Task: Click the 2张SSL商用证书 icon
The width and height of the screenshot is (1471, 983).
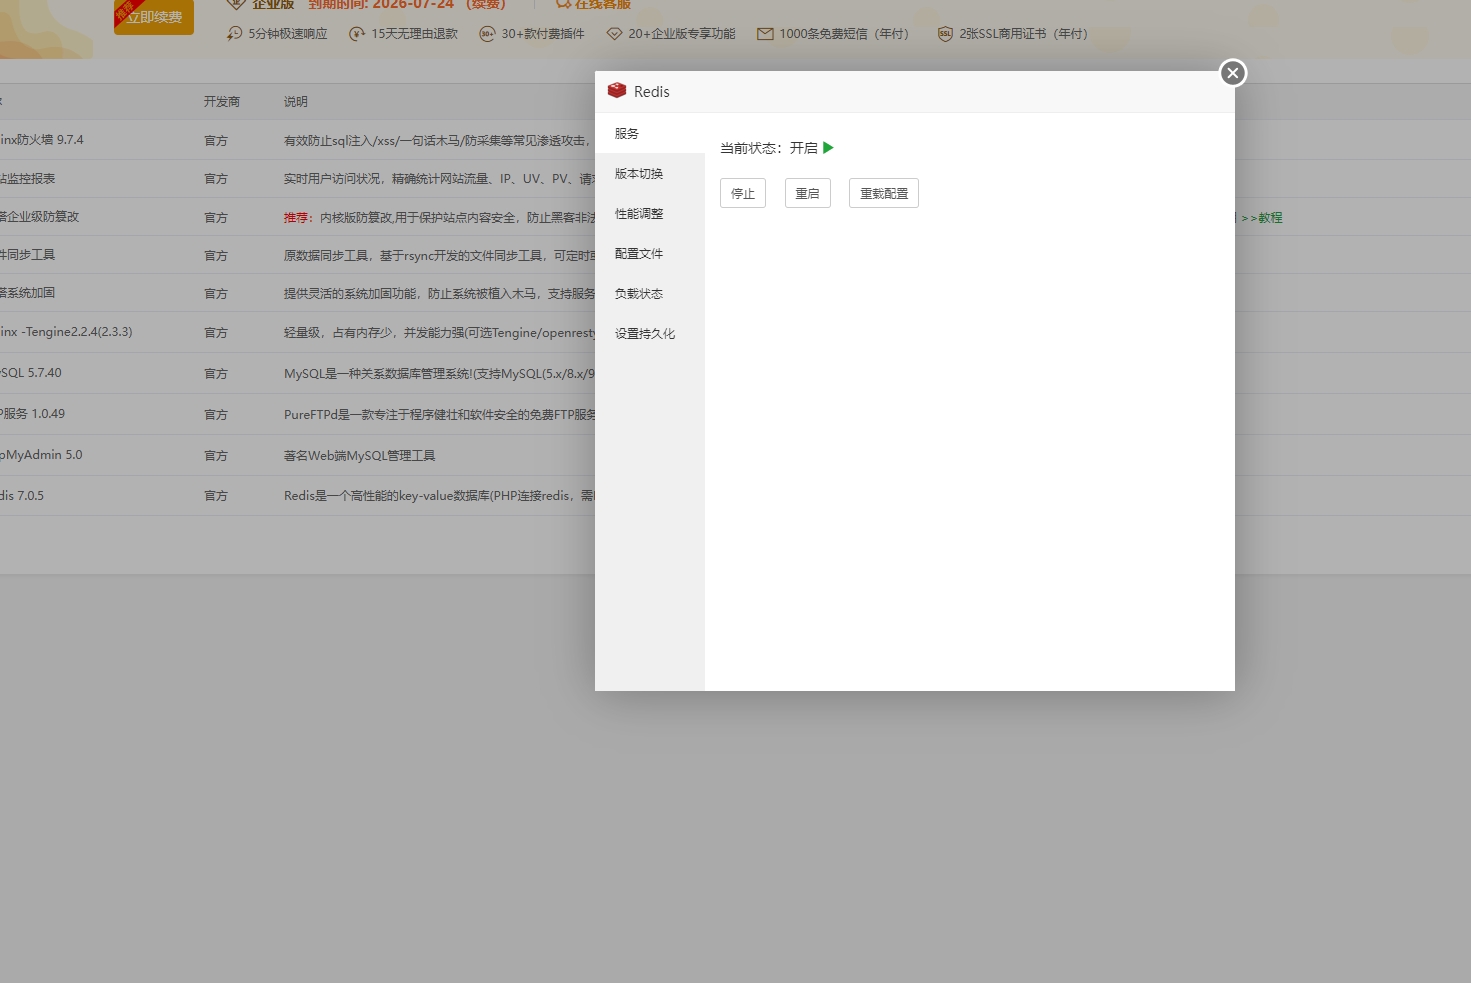Action: tap(945, 33)
